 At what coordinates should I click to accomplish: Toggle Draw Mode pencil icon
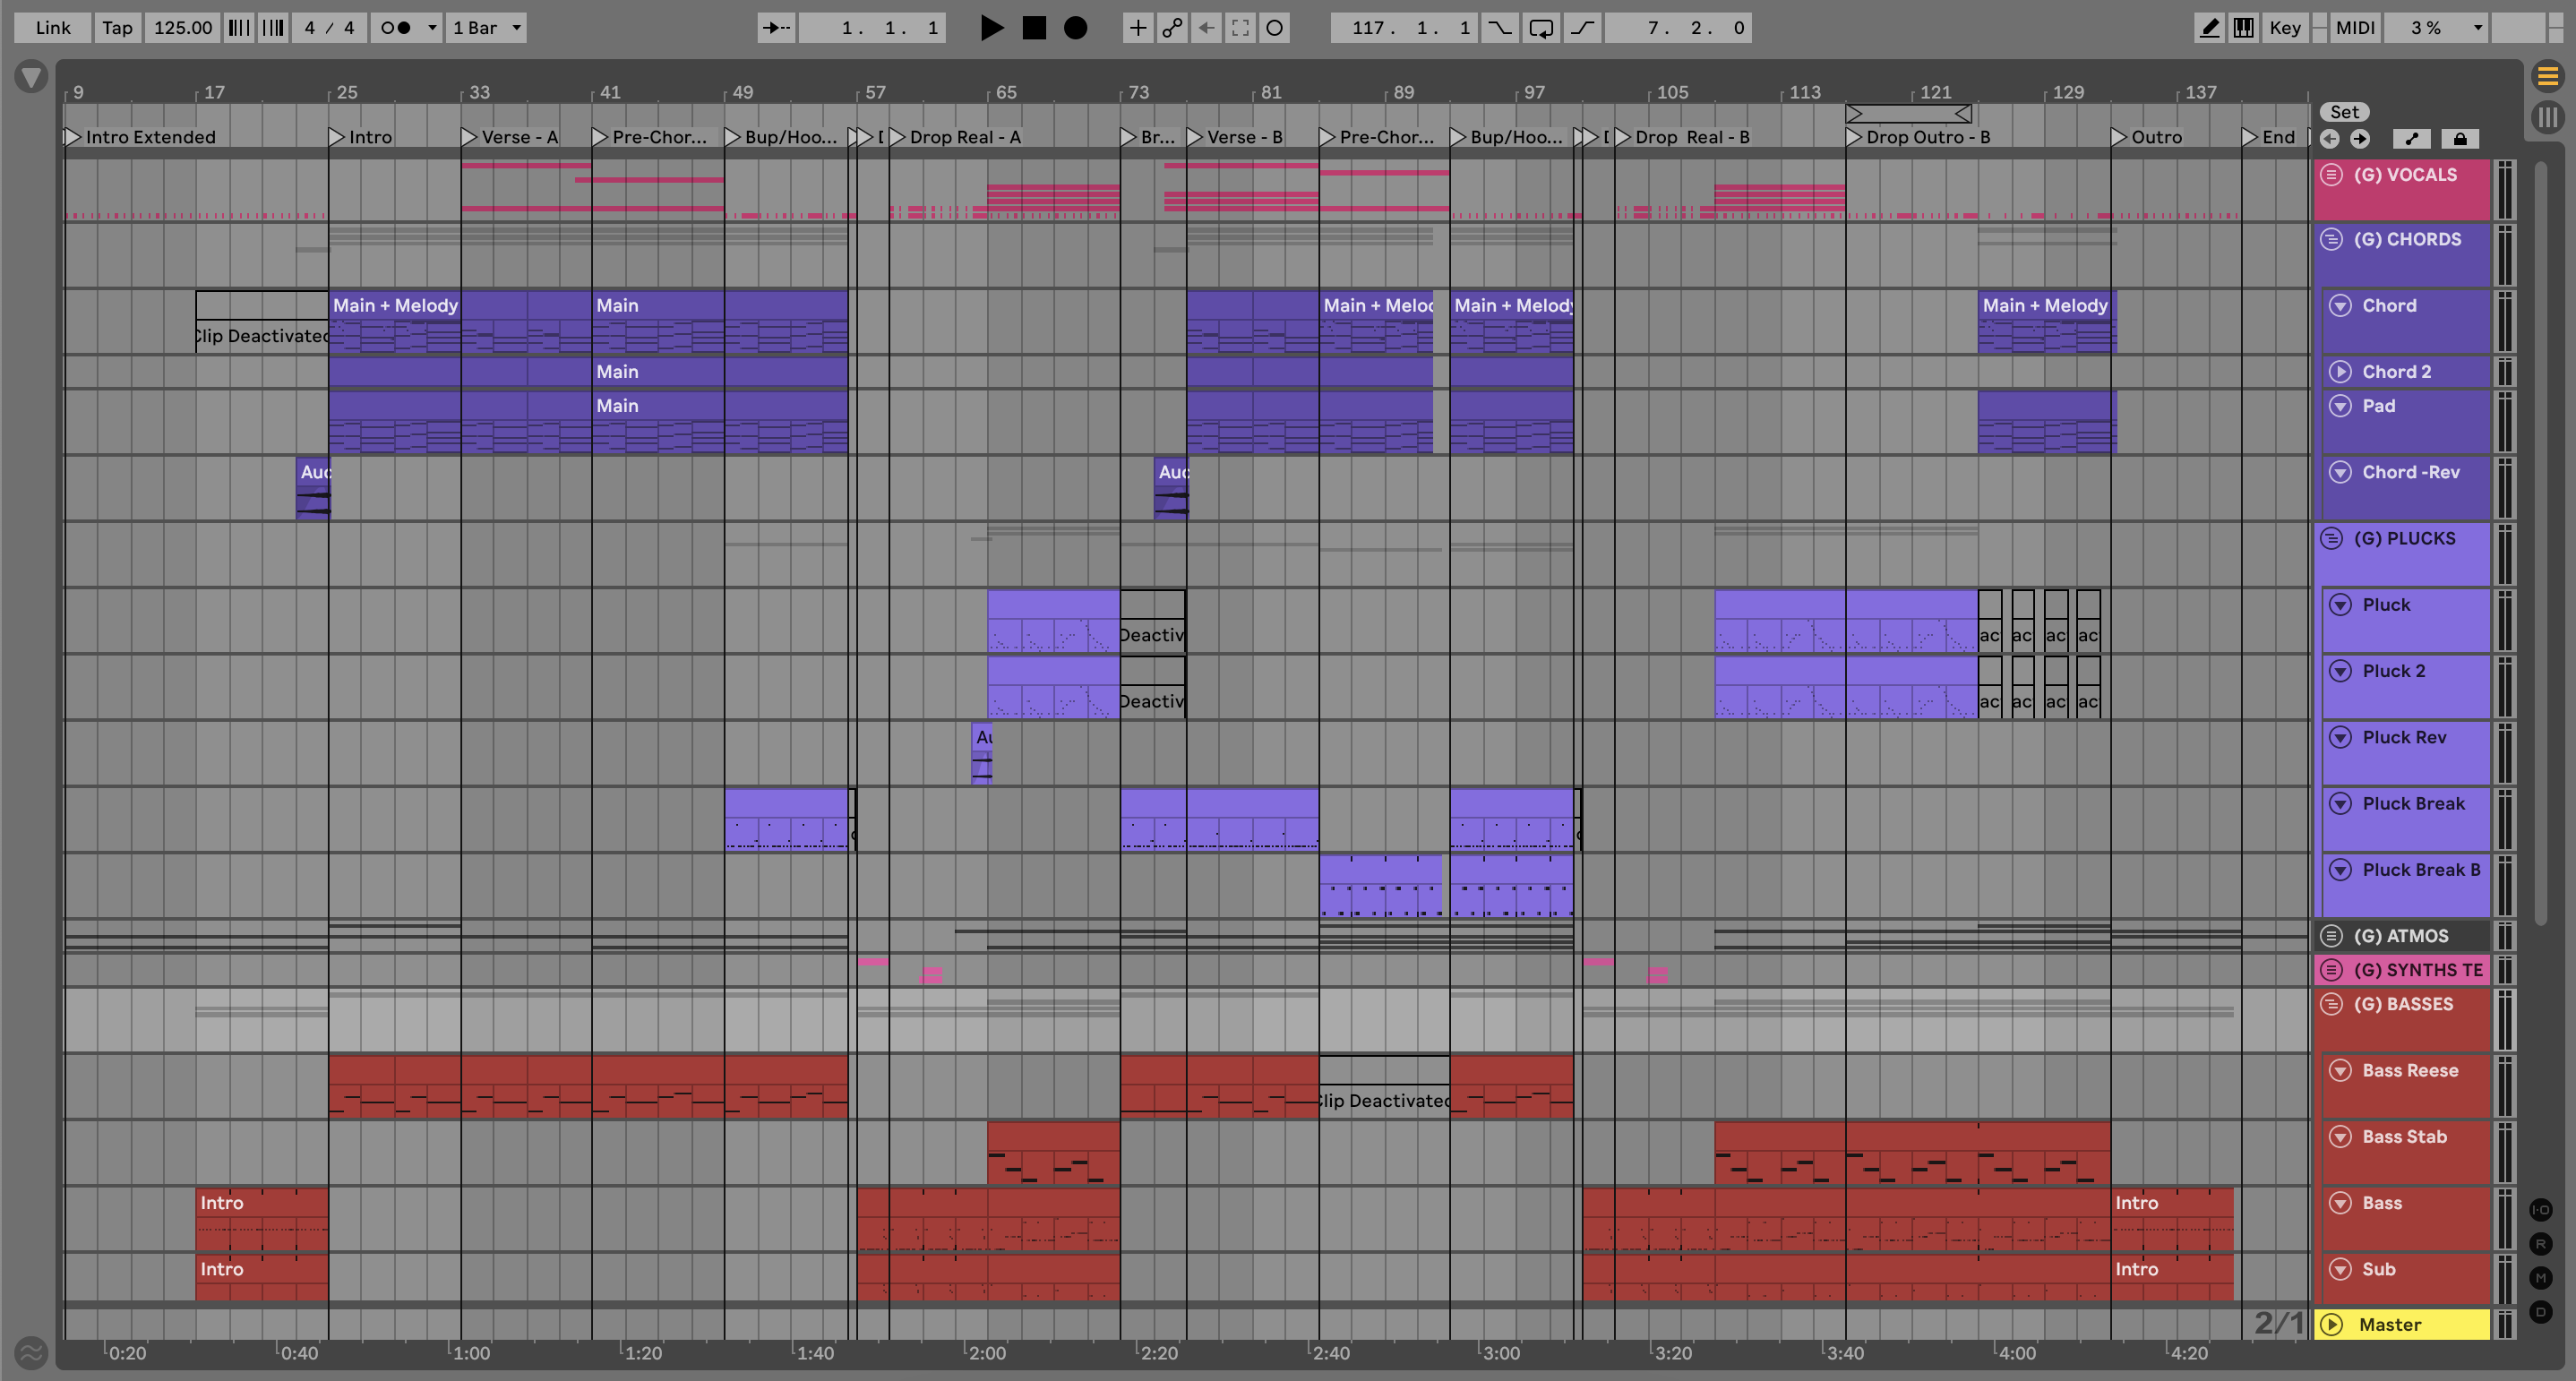tap(2209, 28)
